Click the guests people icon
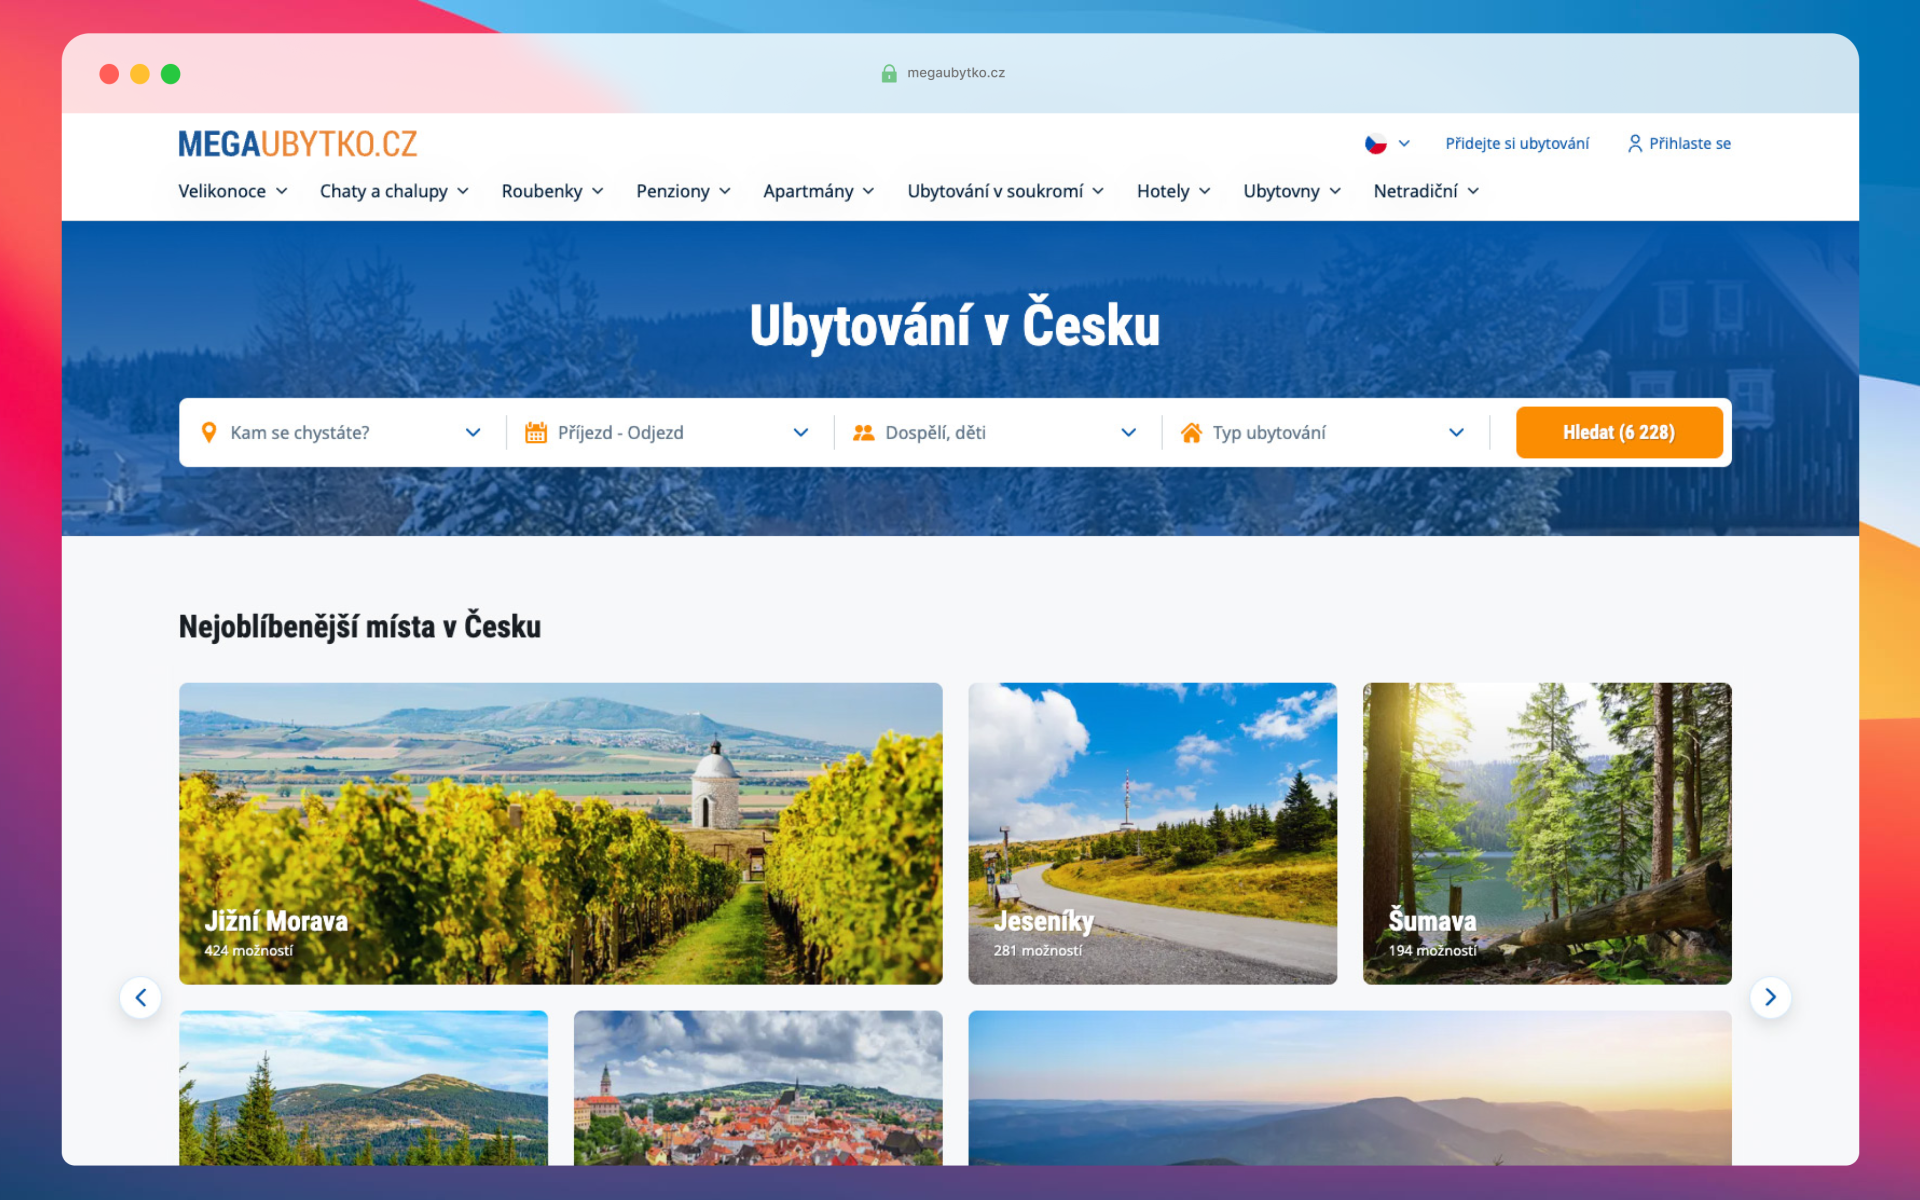 (863, 432)
